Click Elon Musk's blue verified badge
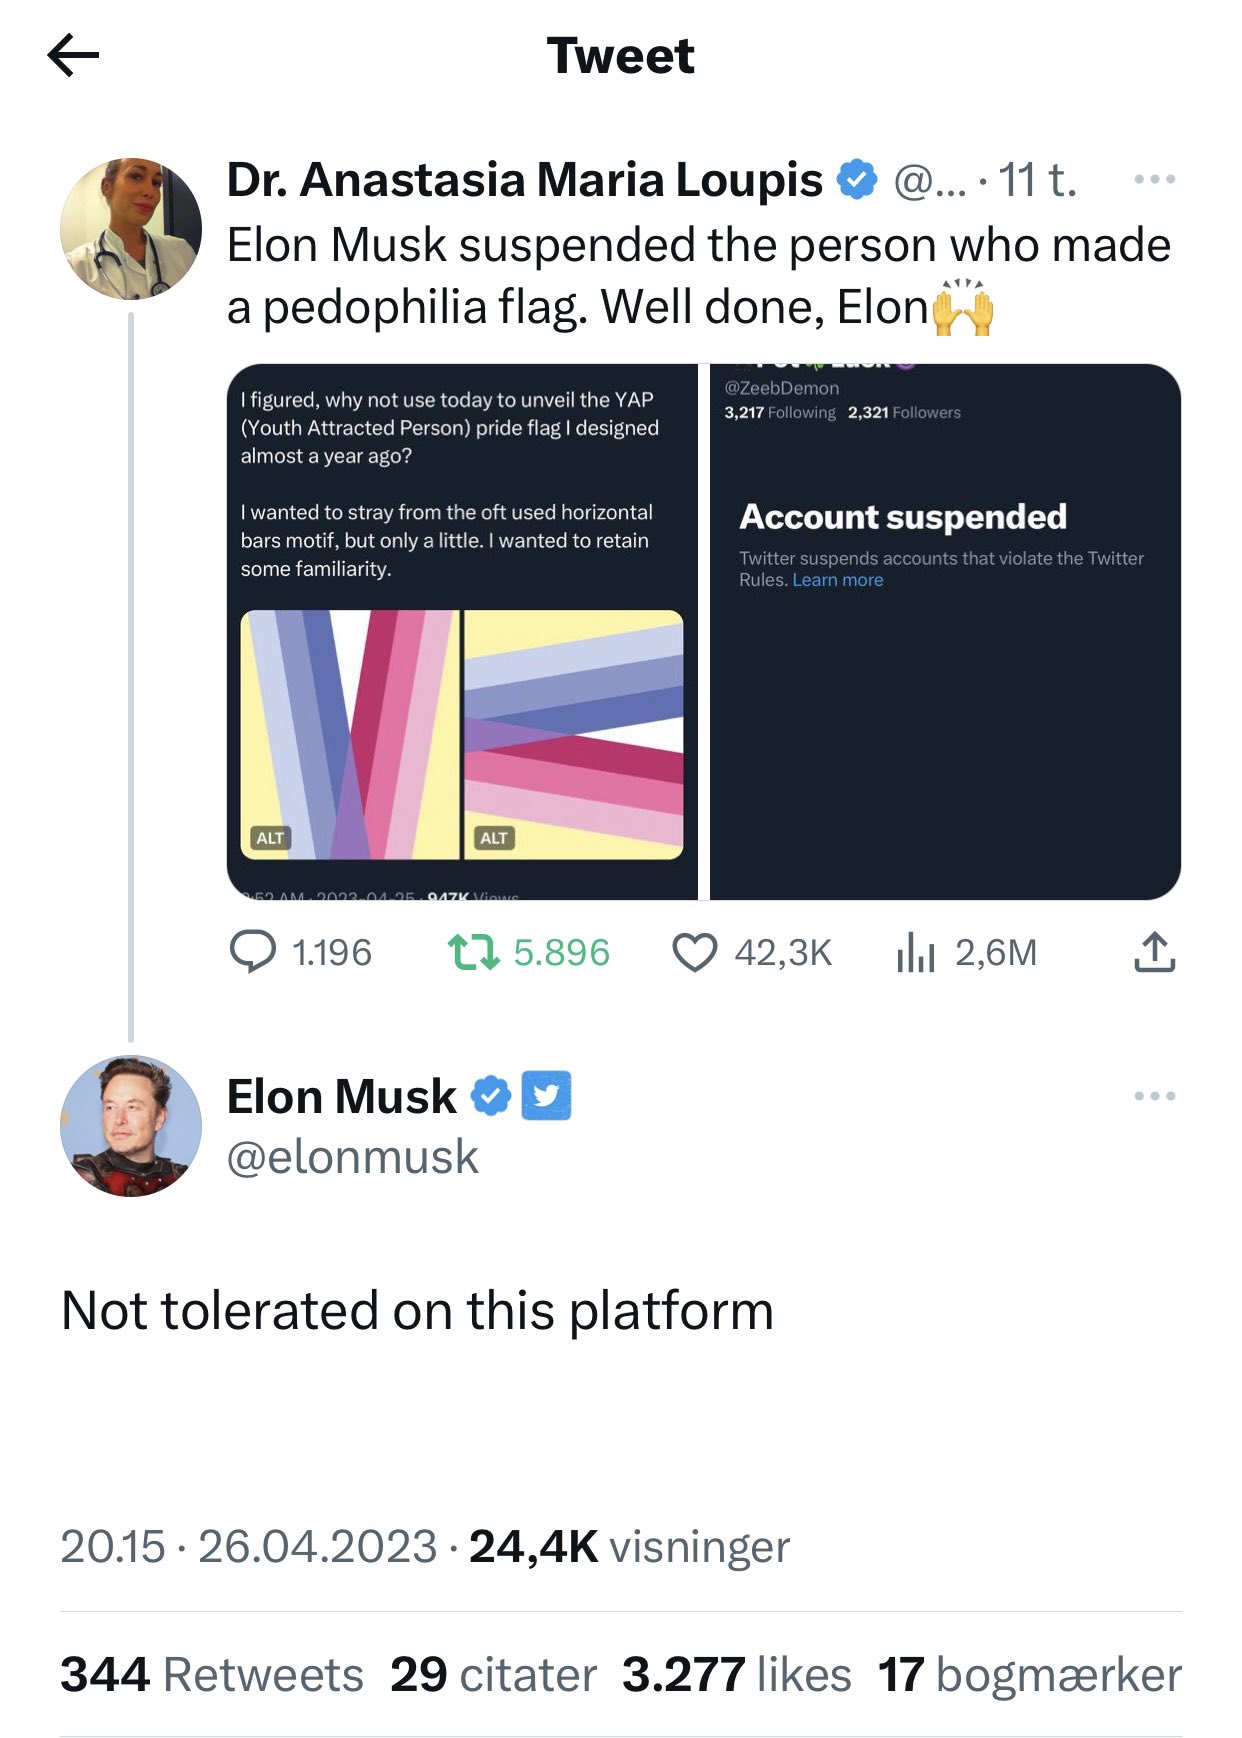Screen dimensions: 1242x1738 pos(491,1097)
